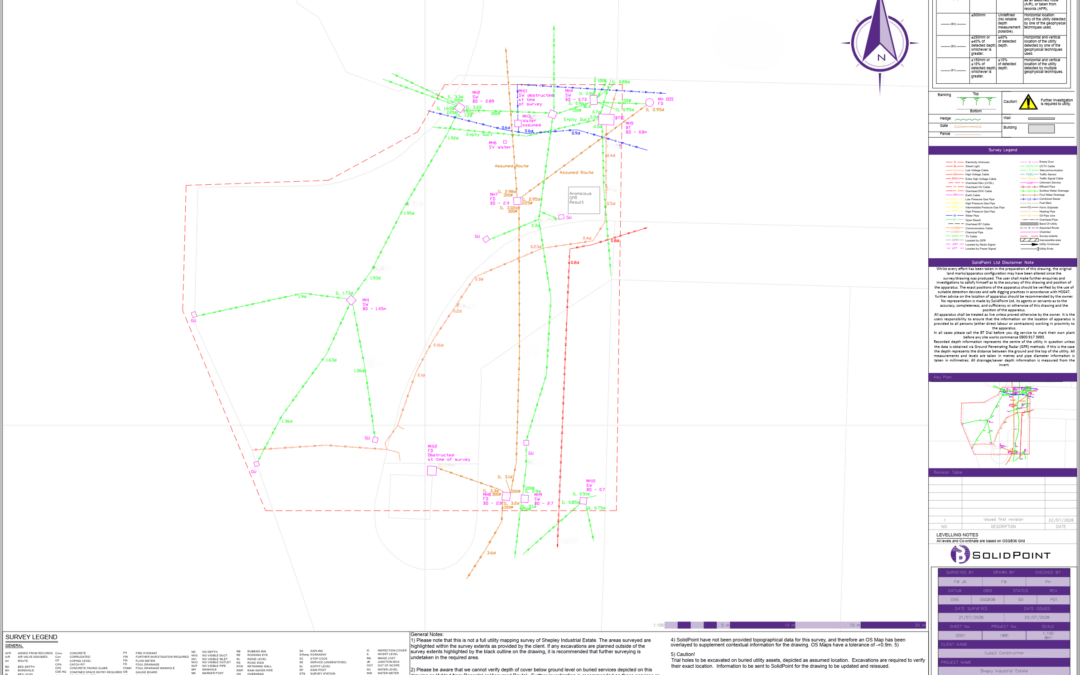
Task: Click the 'MH DDS FD' label
Action: (665, 101)
